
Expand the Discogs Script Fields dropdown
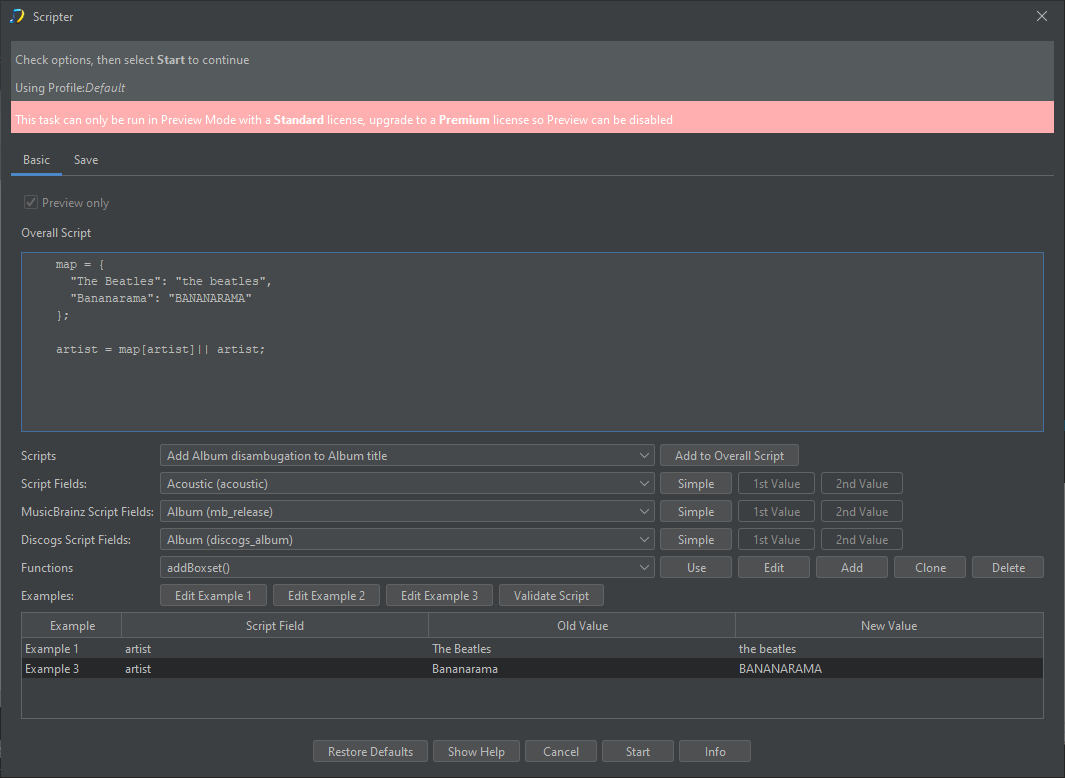tap(406, 540)
